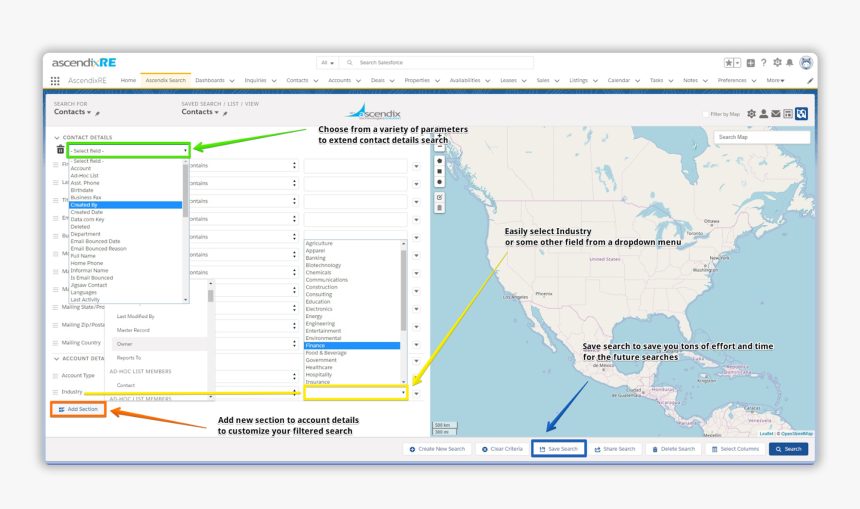
Task: Click the pin icon next to Saved Search Contacts
Action: tap(225, 114)
